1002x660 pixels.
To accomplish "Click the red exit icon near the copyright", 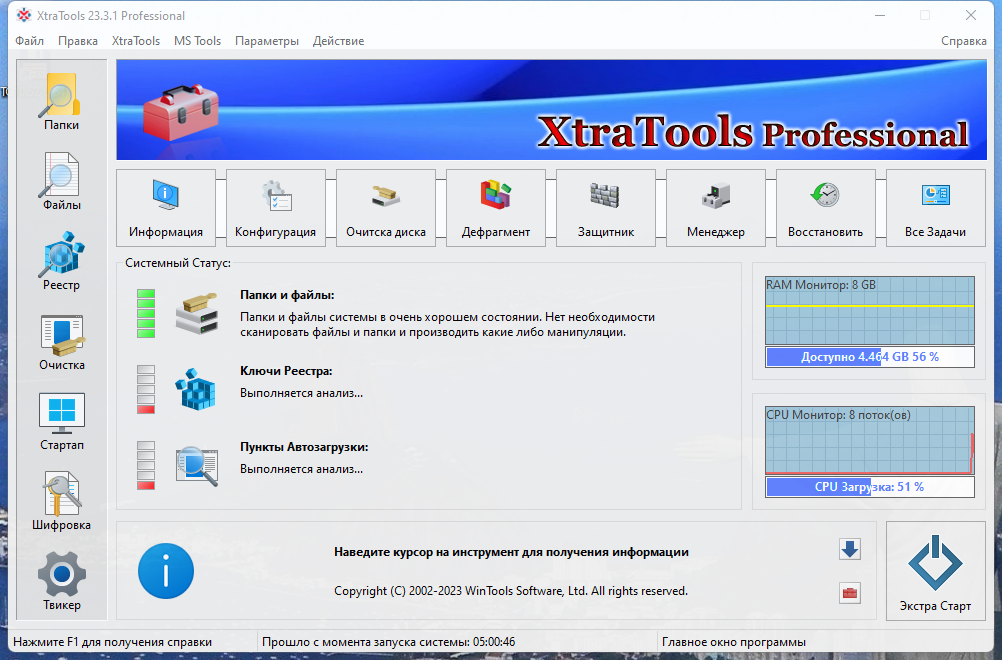I will click(849, 593).
